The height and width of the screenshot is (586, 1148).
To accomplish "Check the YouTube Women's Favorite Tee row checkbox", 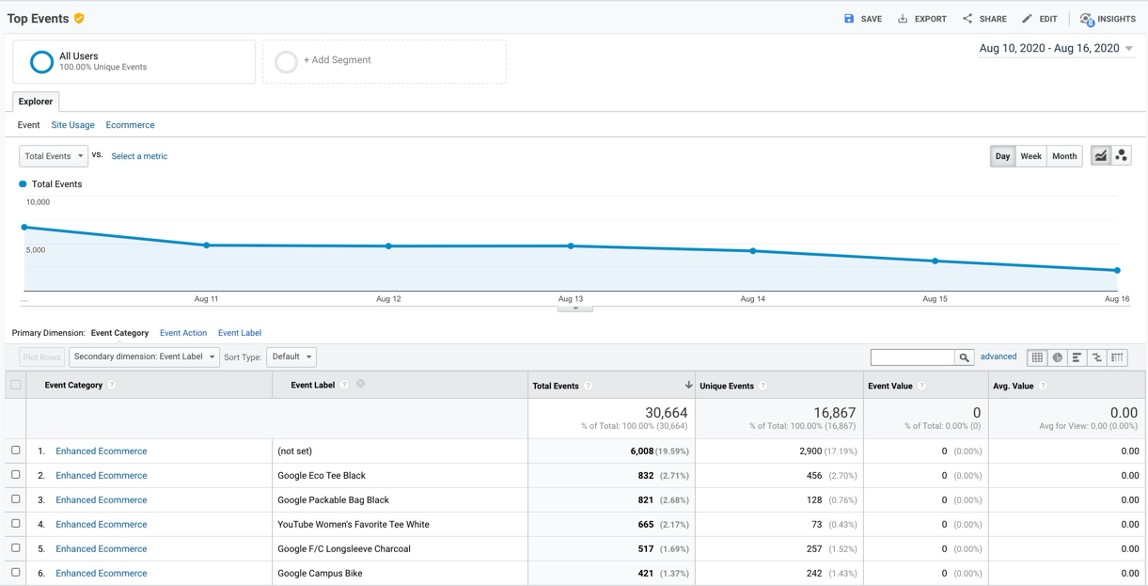I will [16, 524].
